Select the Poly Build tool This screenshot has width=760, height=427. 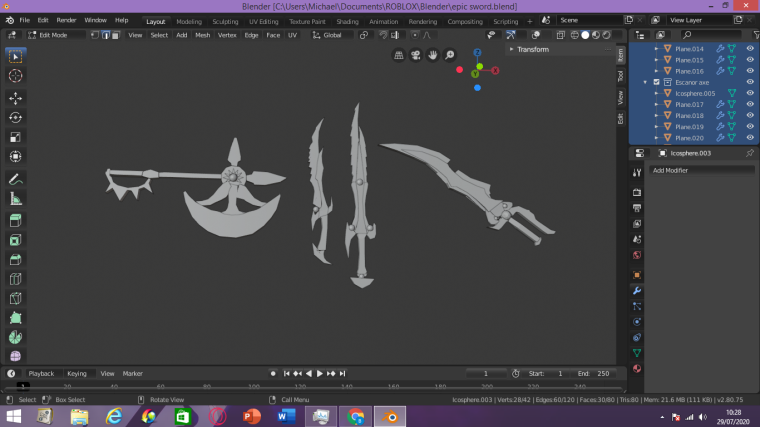[x=15, y=317]
